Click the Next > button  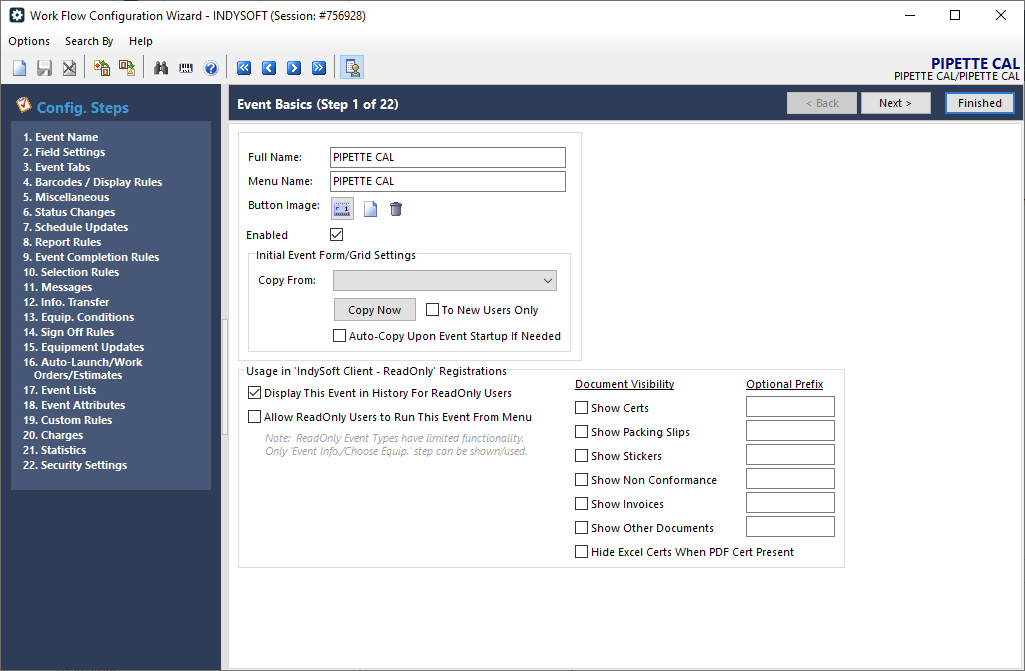point(895,103)
